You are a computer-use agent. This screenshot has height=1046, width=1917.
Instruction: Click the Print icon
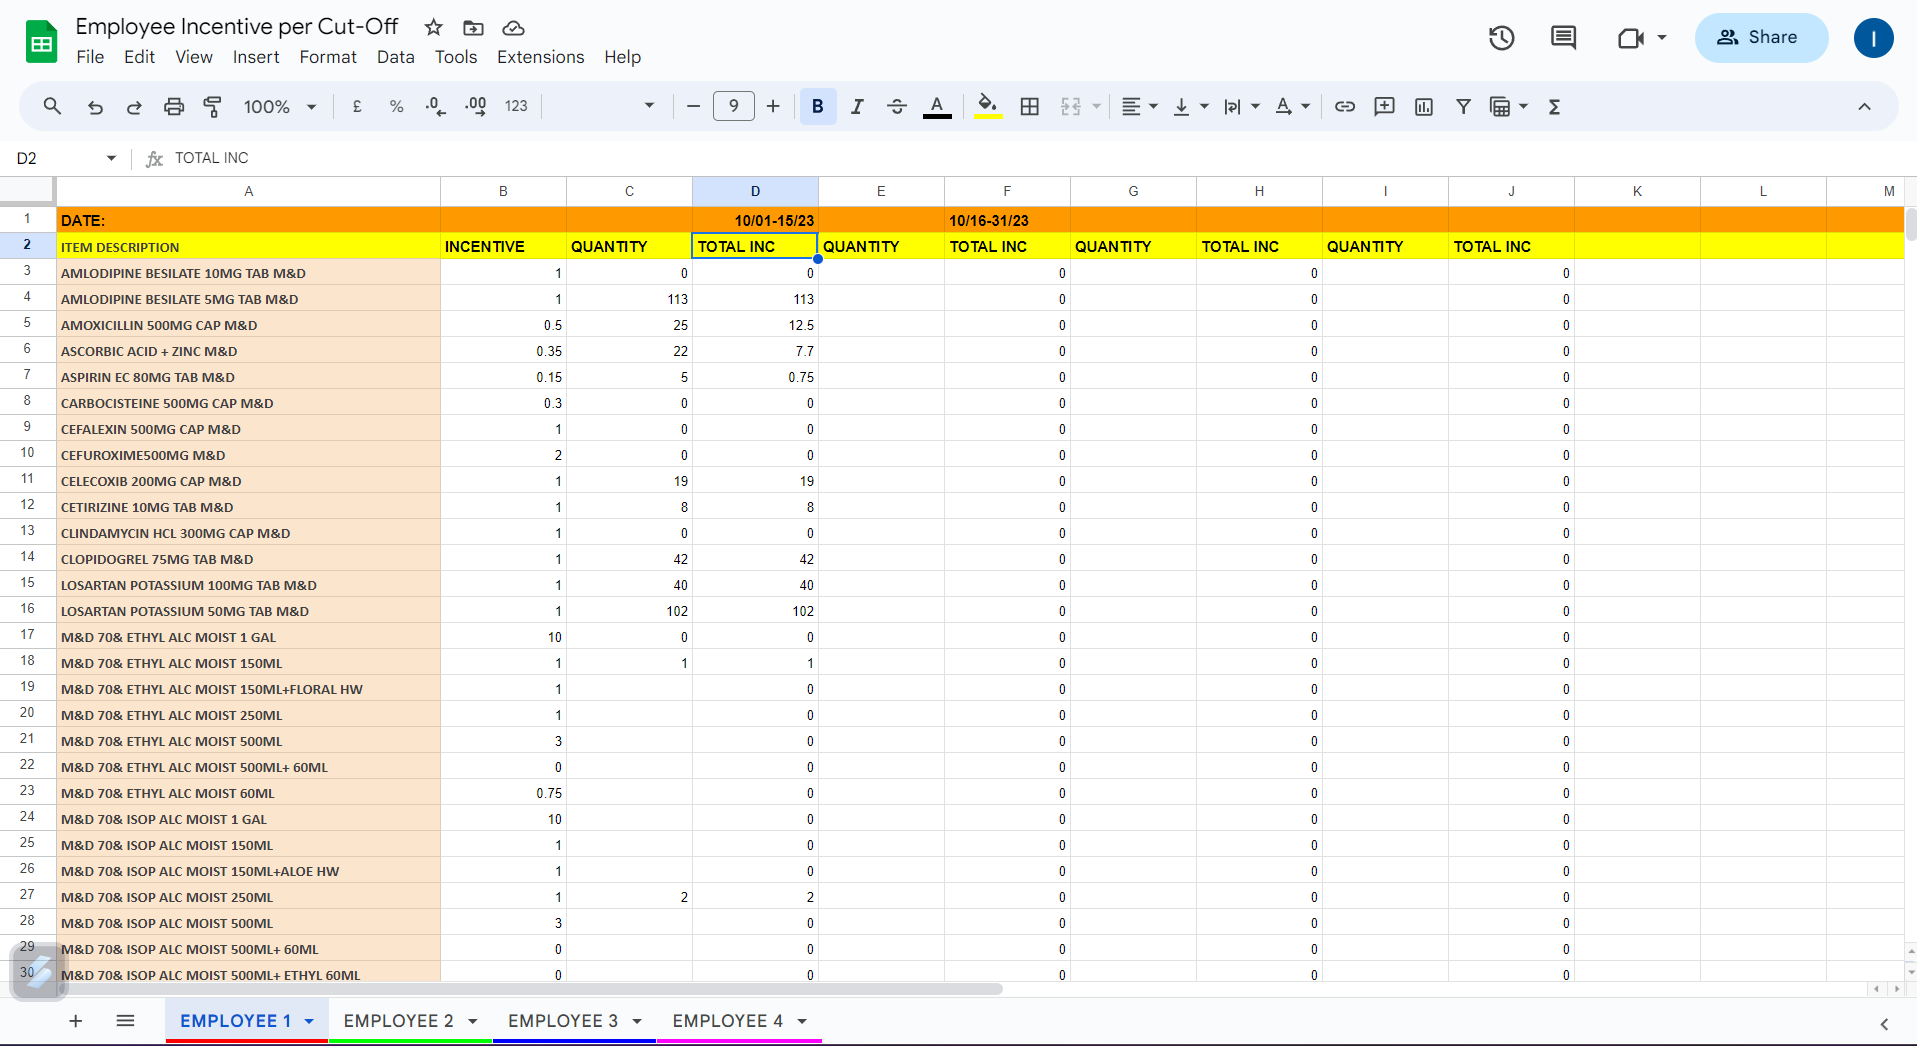point(174,106)
